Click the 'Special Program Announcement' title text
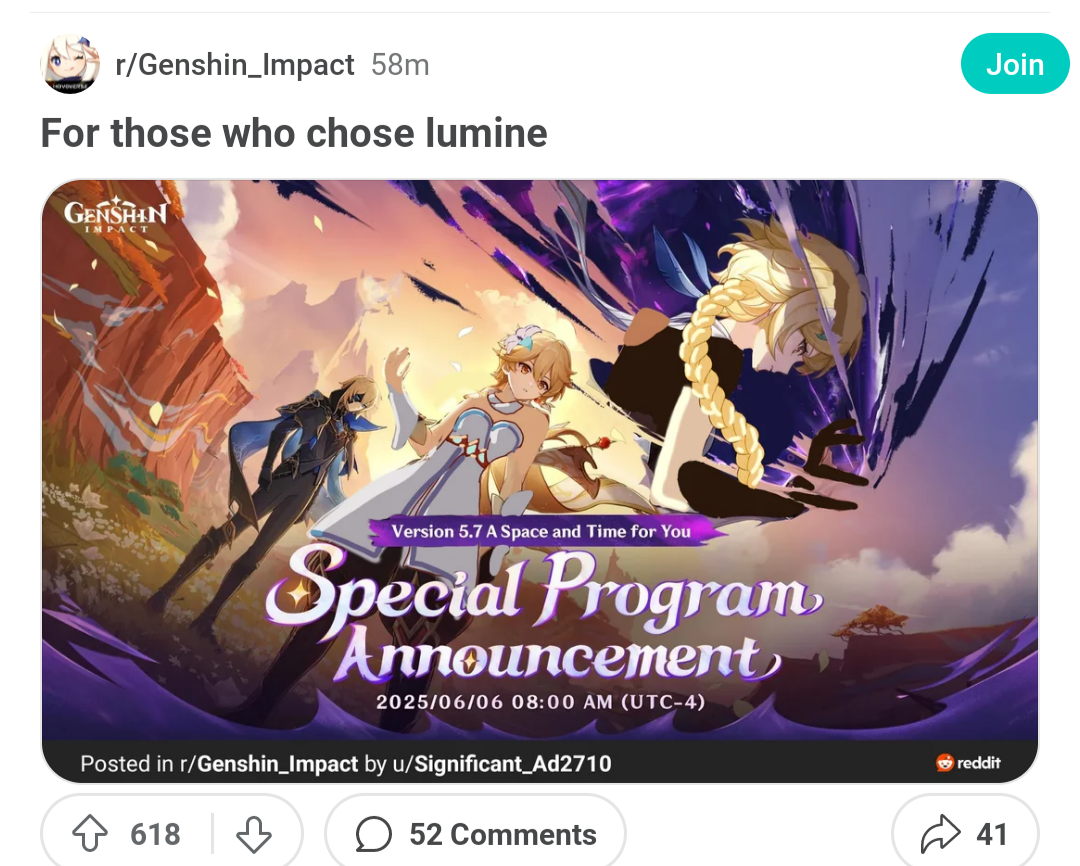This screenshot has width=1080, height=866. pyautogui.click(x=544, y=615)
